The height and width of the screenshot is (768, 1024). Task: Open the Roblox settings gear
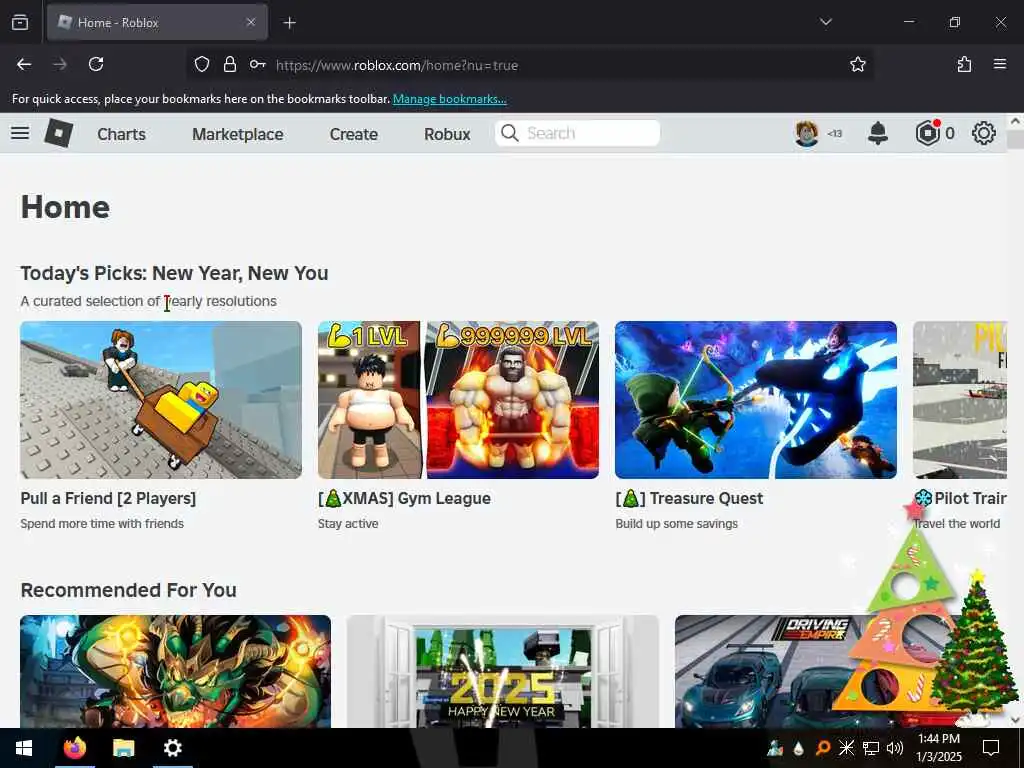pos(984,133)
